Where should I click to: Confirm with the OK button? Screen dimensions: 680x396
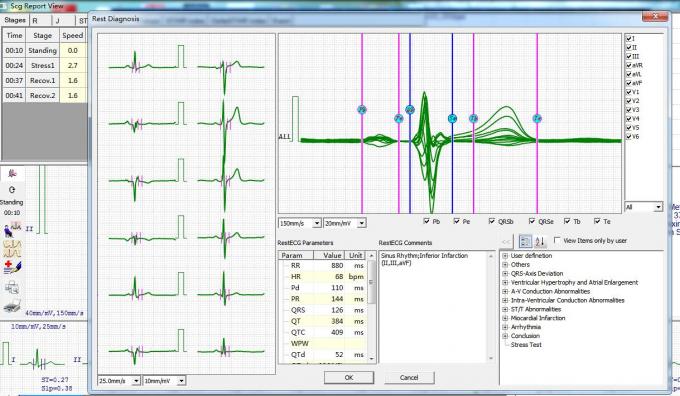[349, 377]
